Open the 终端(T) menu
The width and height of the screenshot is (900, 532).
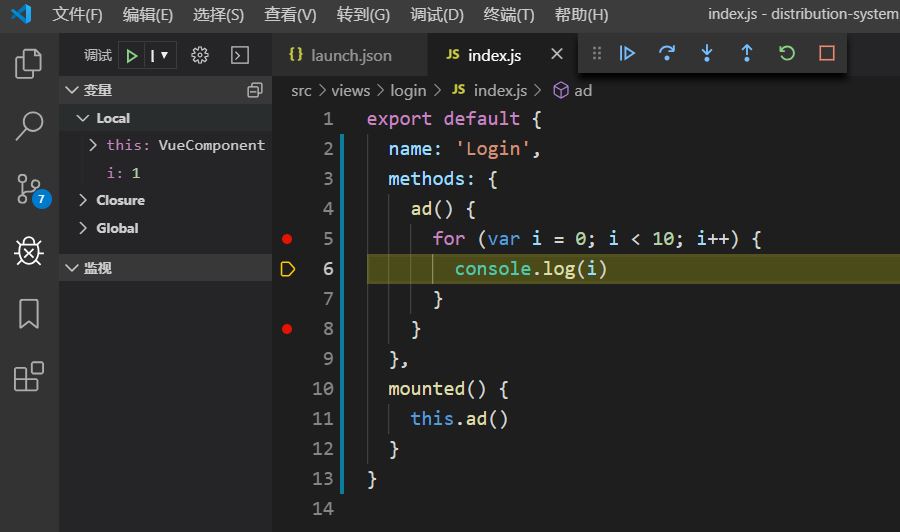click(x=509, y=14)
